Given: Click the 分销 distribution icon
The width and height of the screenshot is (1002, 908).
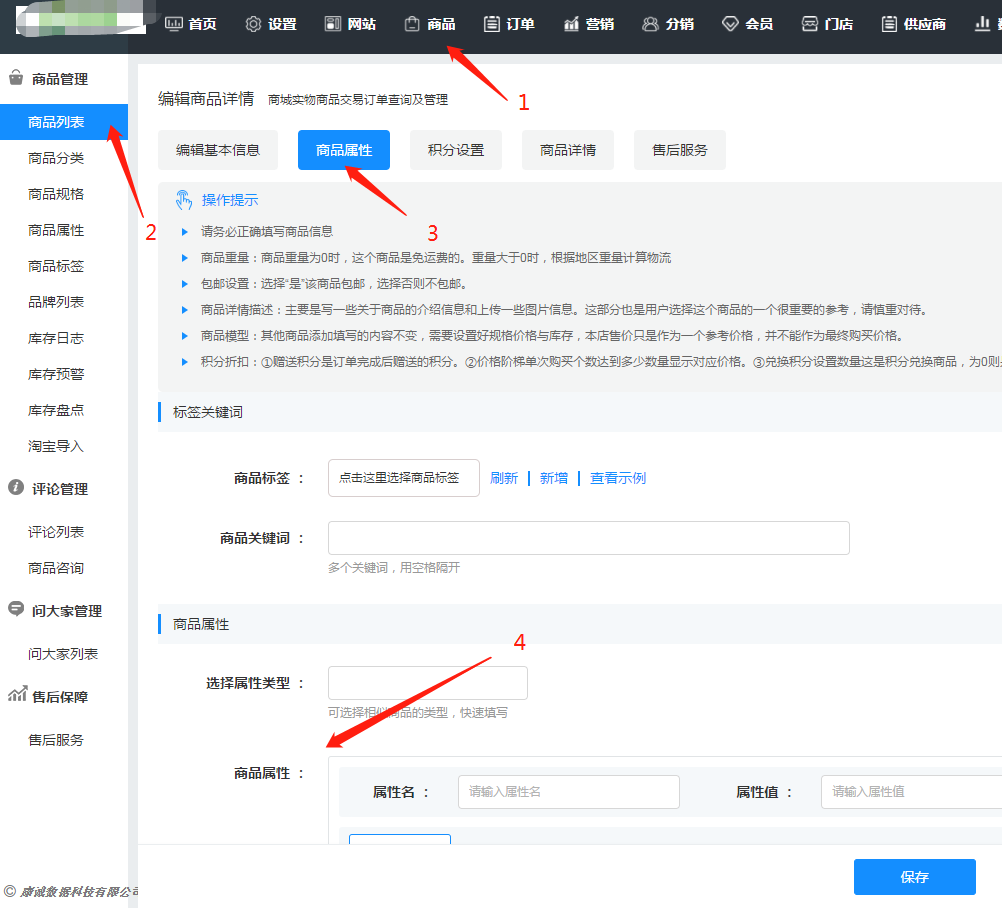Looking at the screenshot, I should [651, 24].
